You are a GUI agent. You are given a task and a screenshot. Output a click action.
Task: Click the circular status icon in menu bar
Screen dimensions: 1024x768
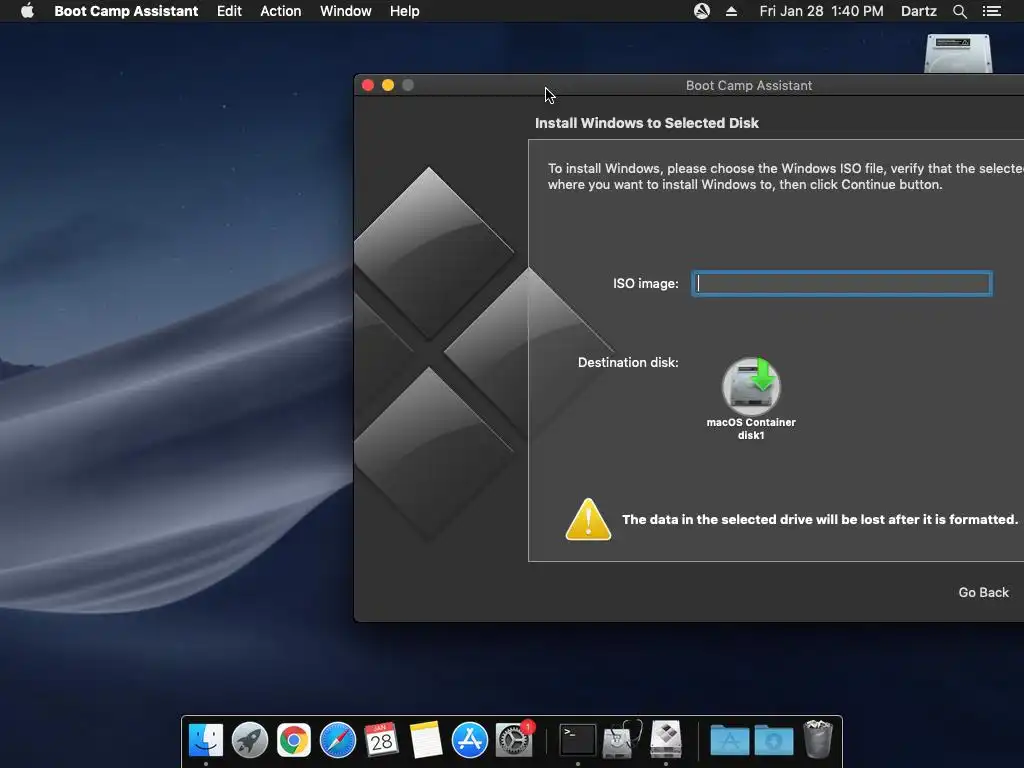tap(701, 11)
